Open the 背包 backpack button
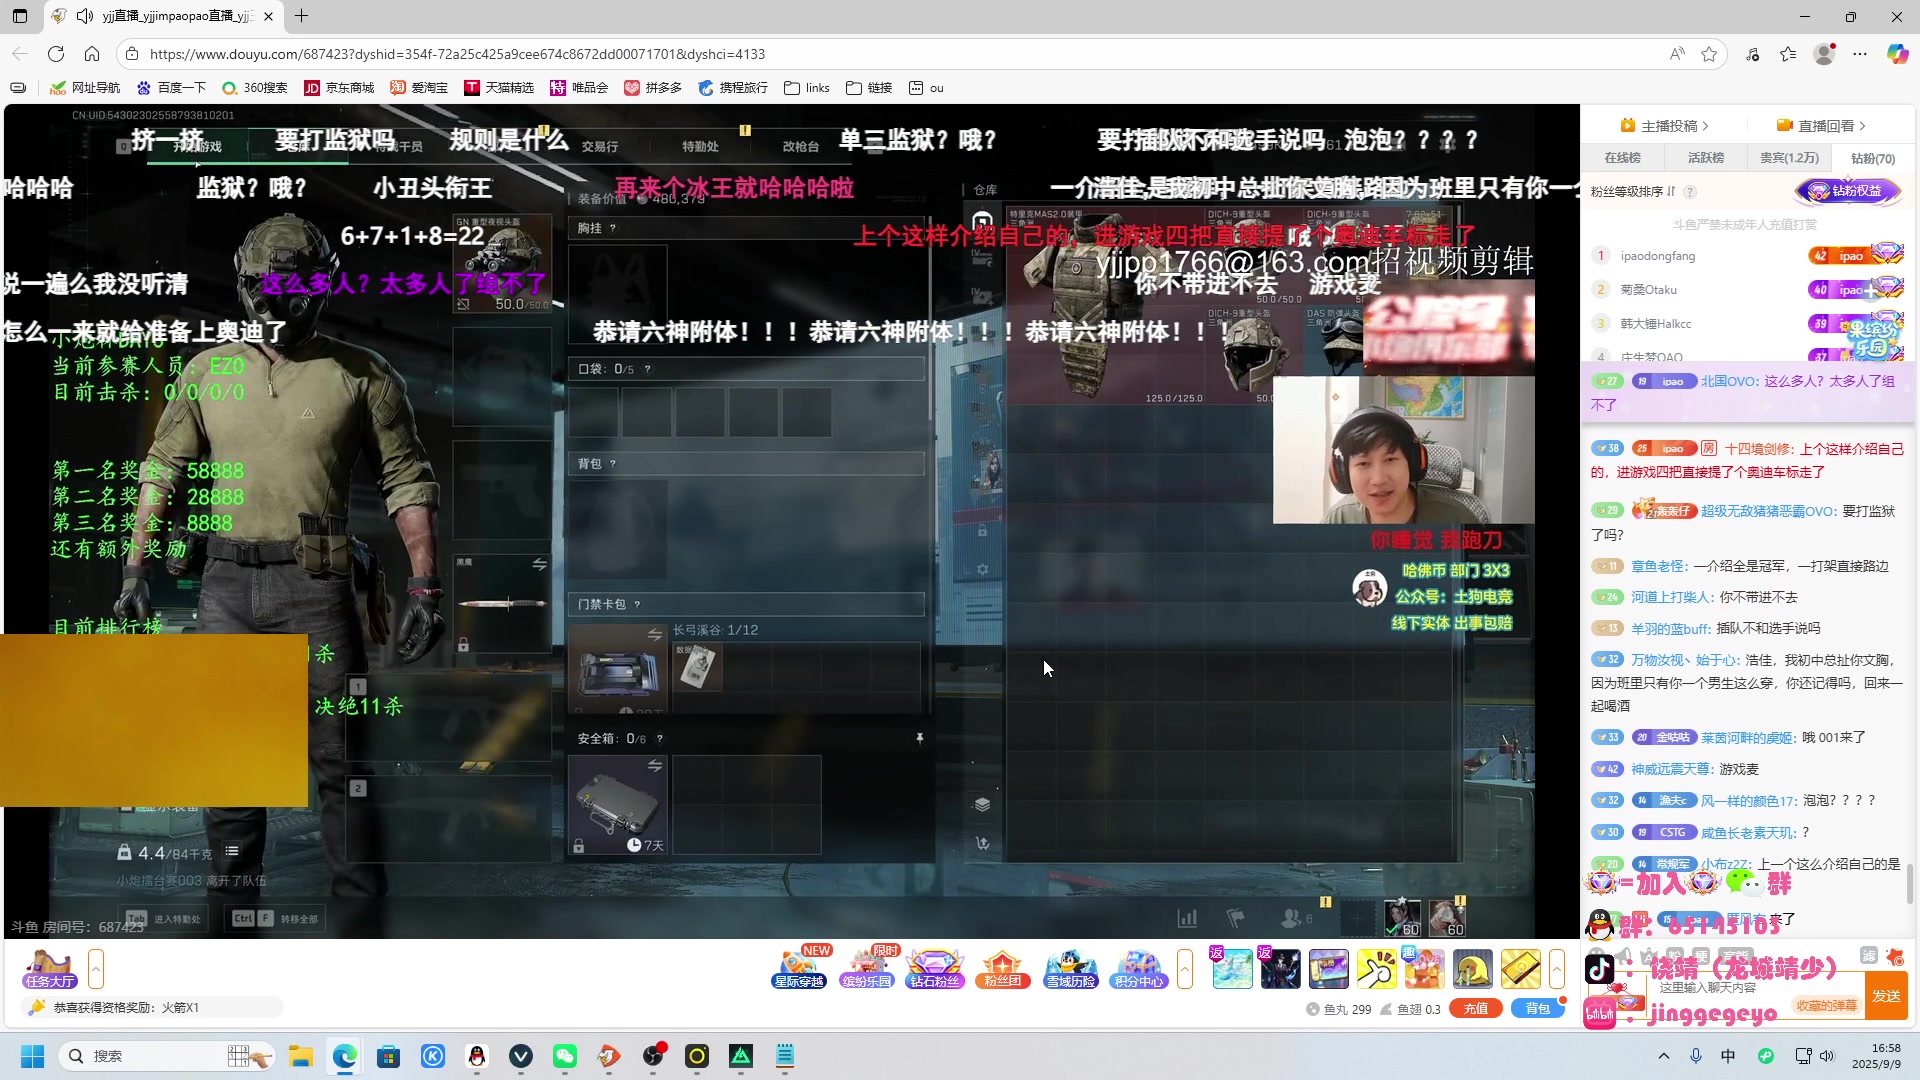 pyautogui.click(x=1538, y=1009)
